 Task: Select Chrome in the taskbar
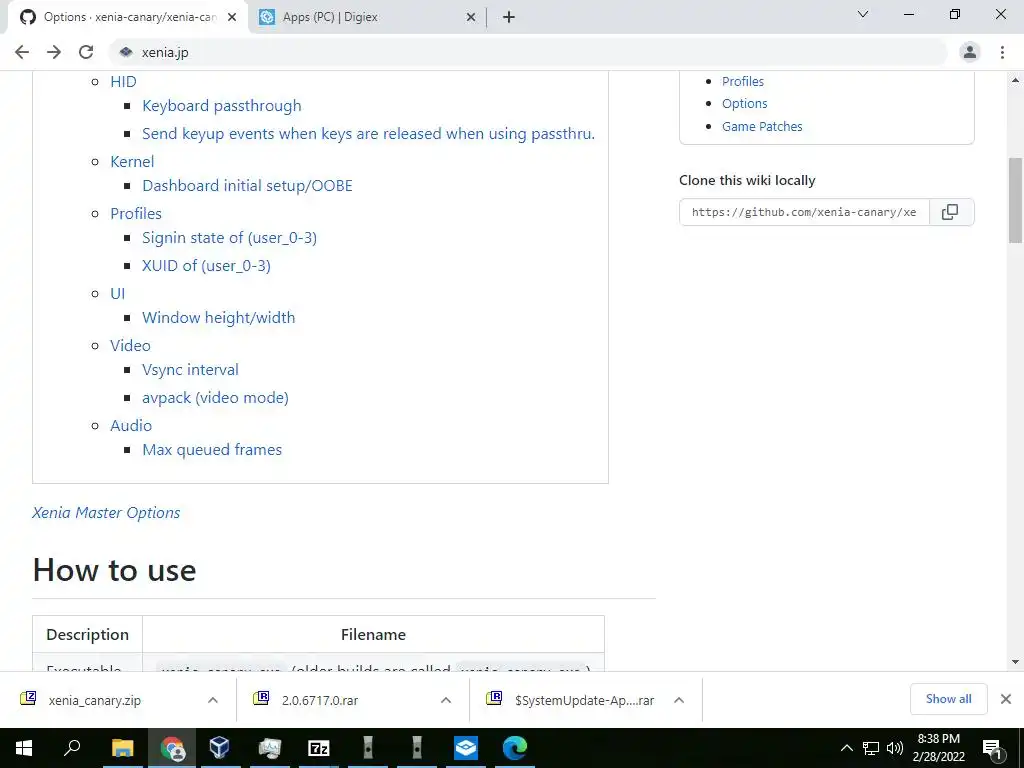coord(172,748)
